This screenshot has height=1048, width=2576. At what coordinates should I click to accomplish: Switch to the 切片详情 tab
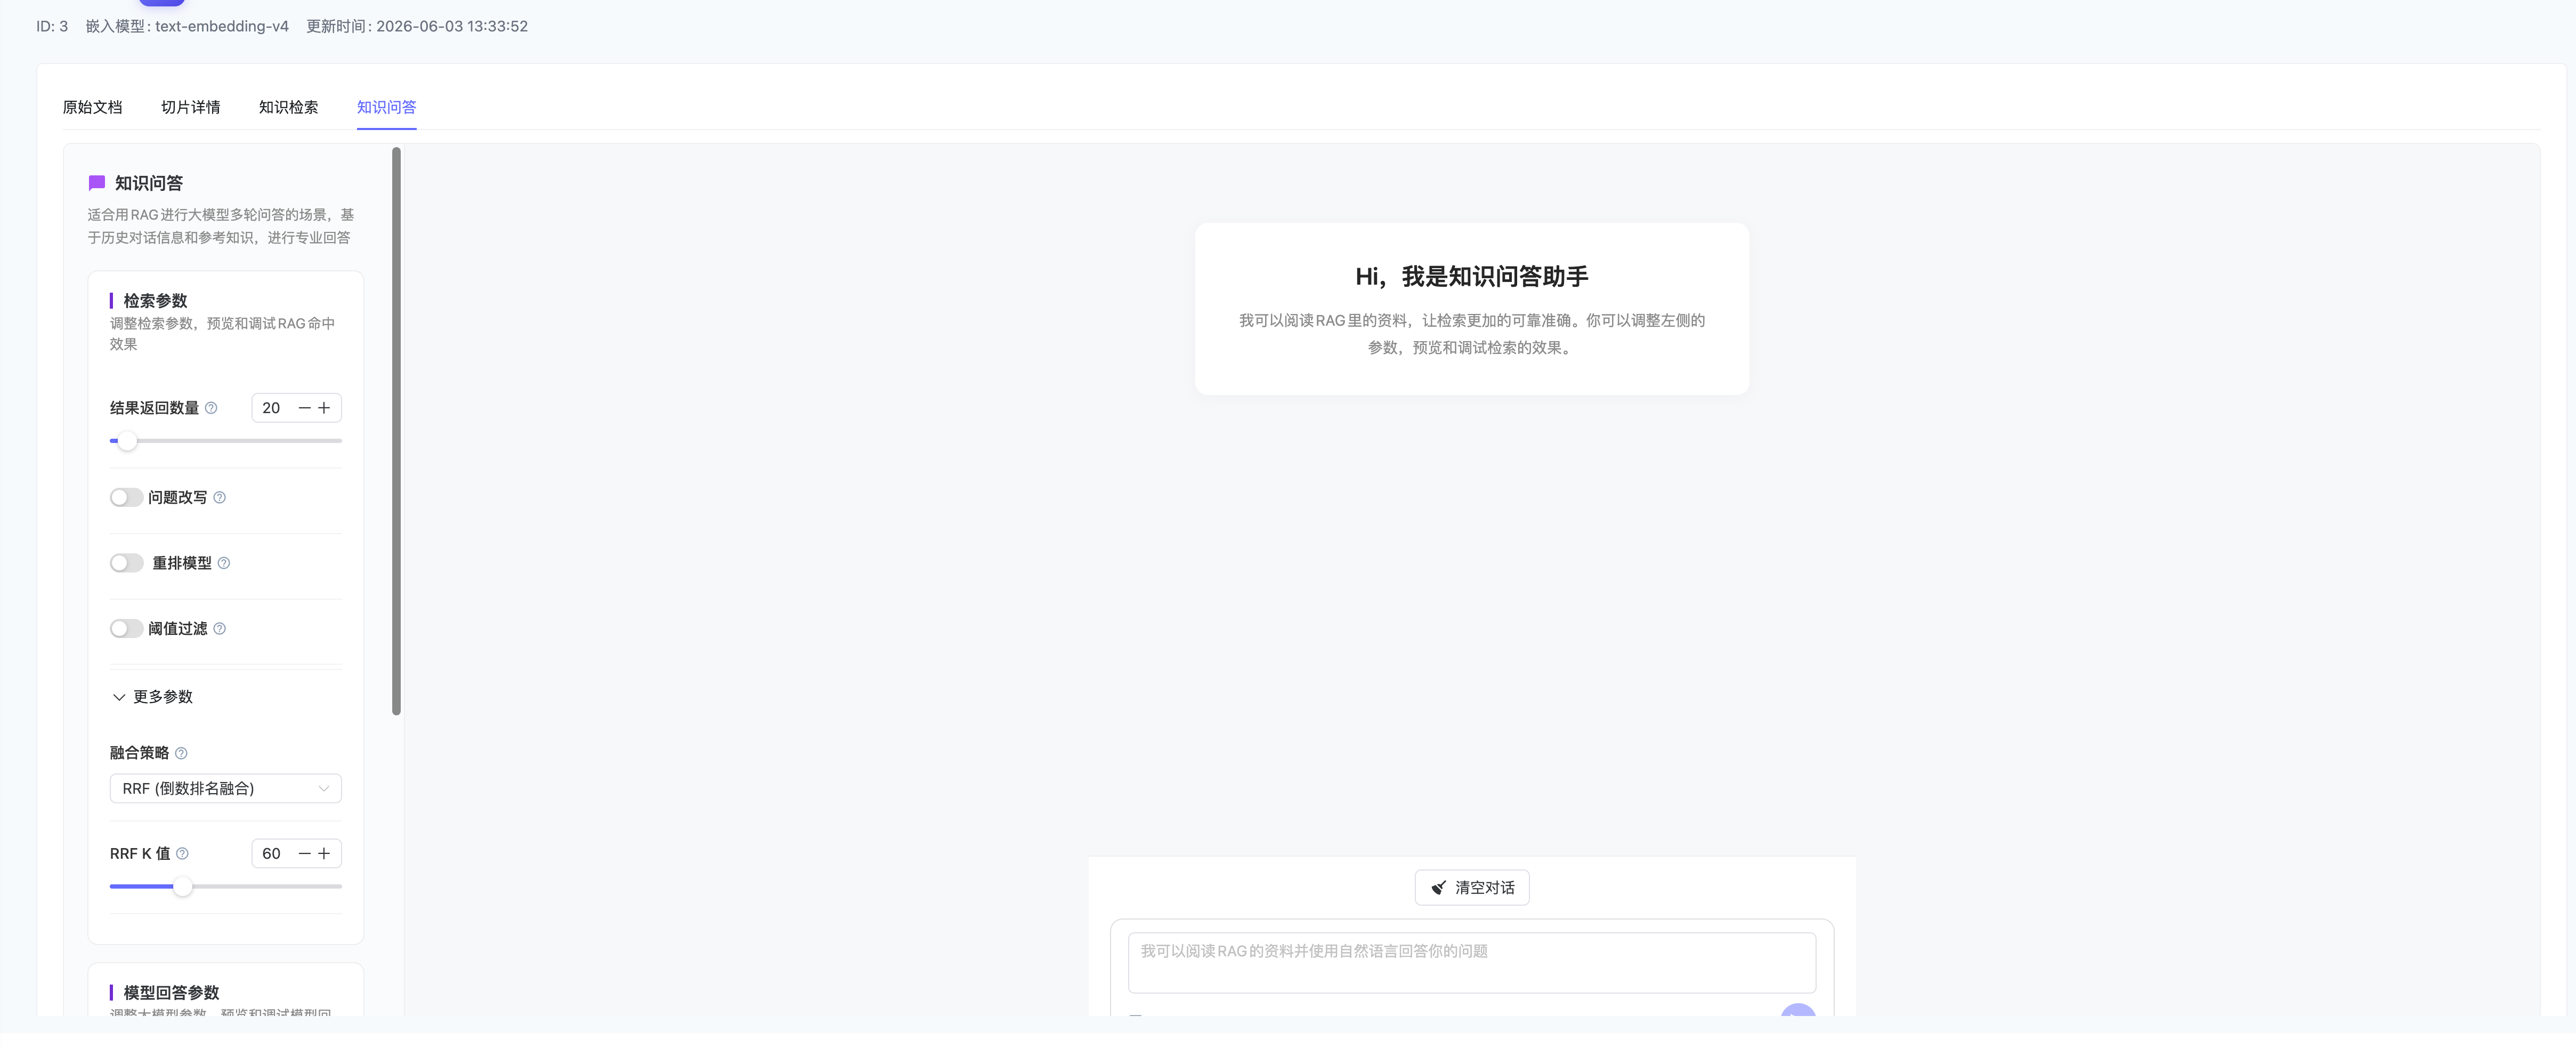click(190, 107)
